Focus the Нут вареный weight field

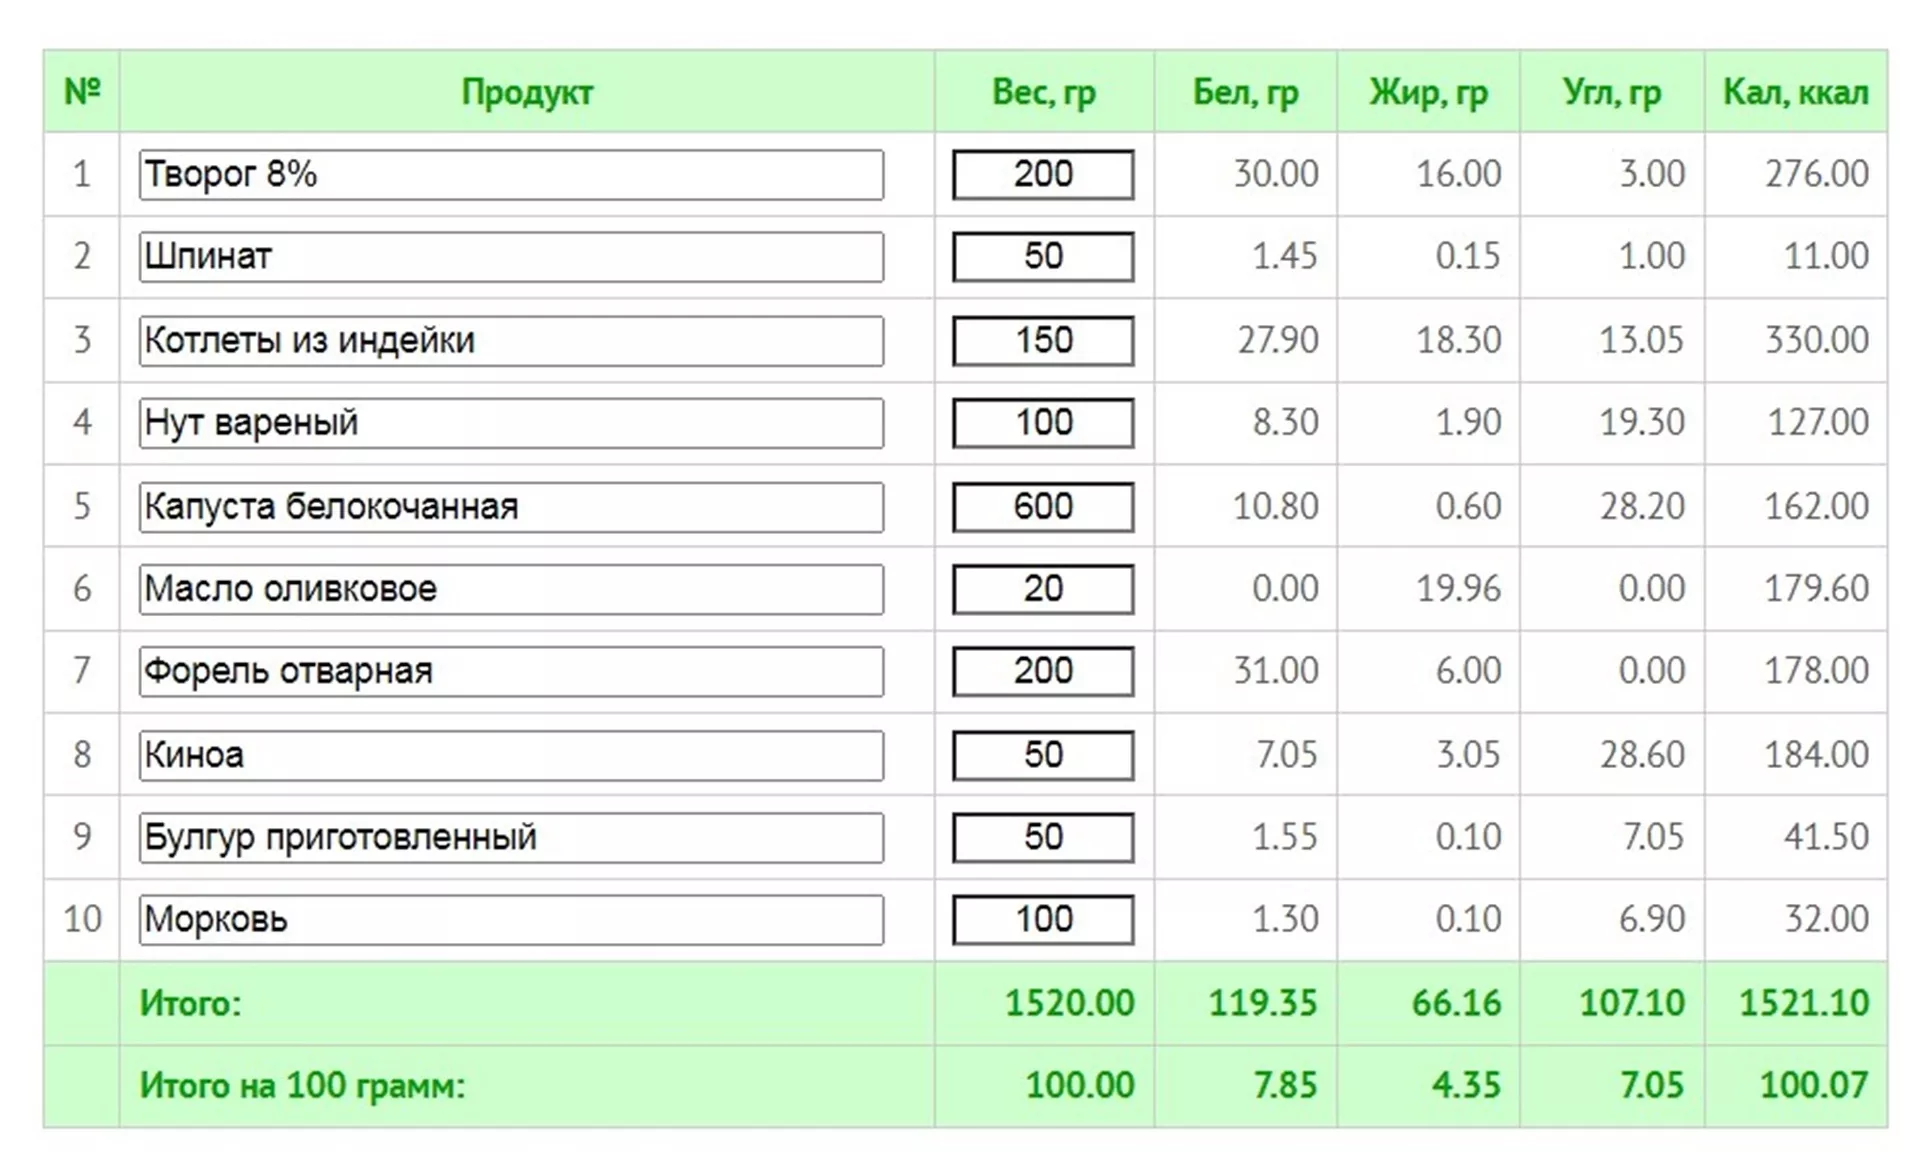[1043, 423]
